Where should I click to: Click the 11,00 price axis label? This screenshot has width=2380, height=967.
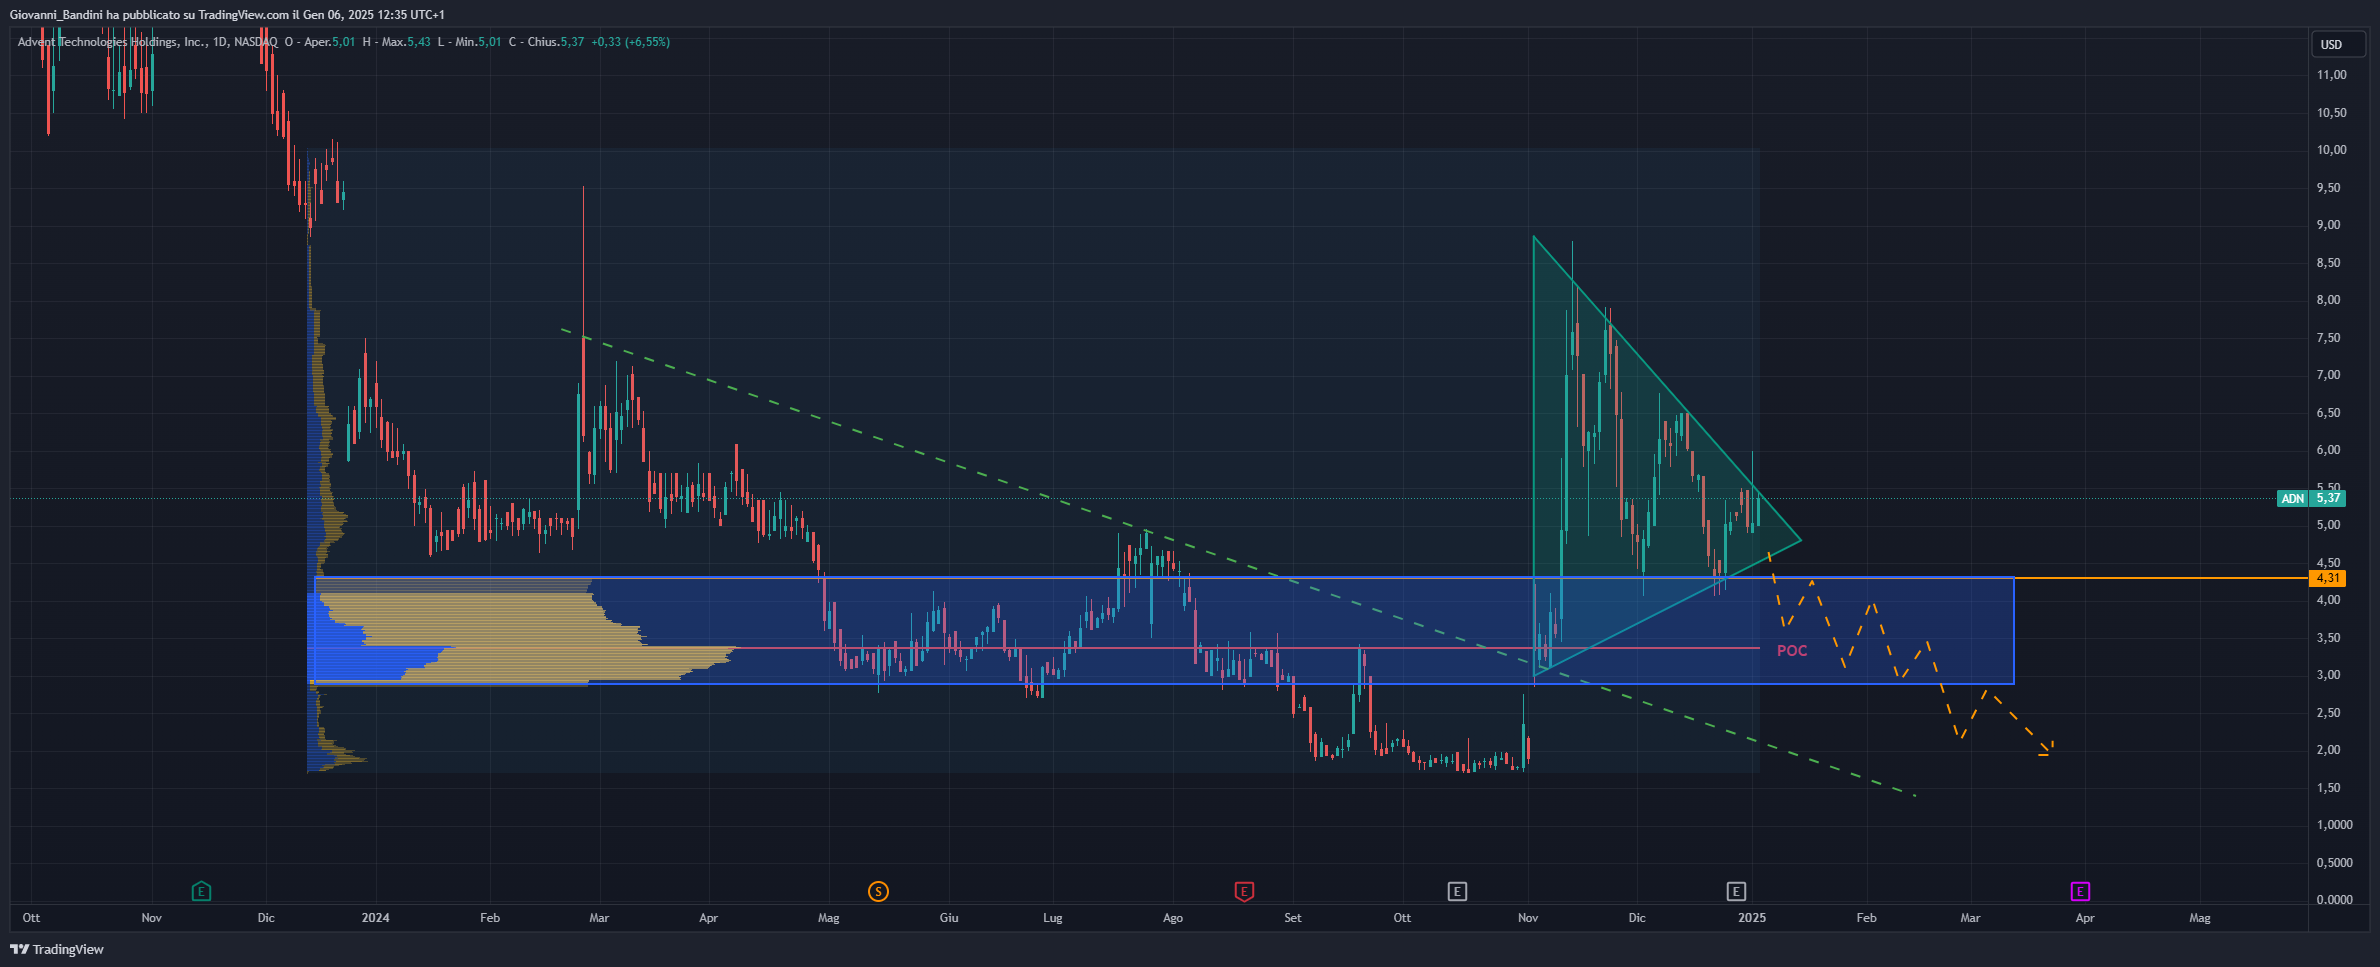[2332, 75]
